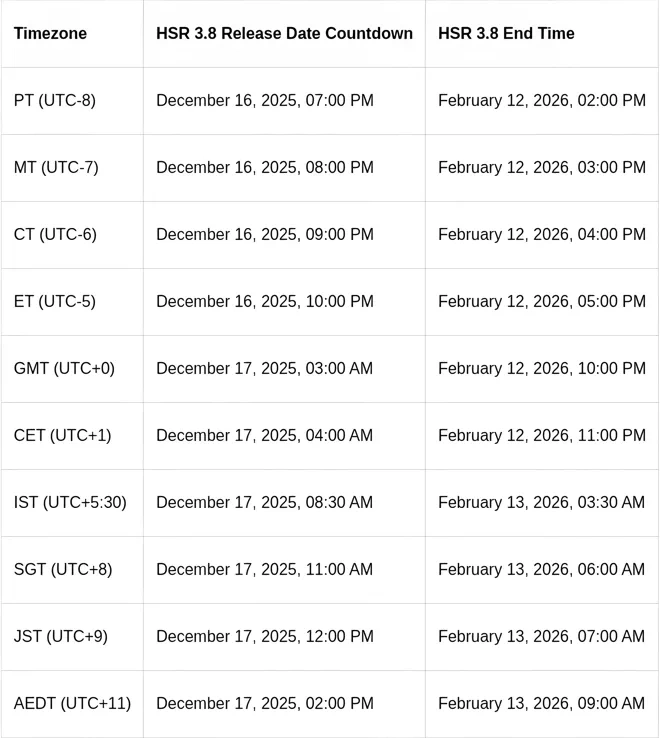660x738 pixels.
Task: Select the CET (UTC+1) timezone cell
Action: pos(62,436)
